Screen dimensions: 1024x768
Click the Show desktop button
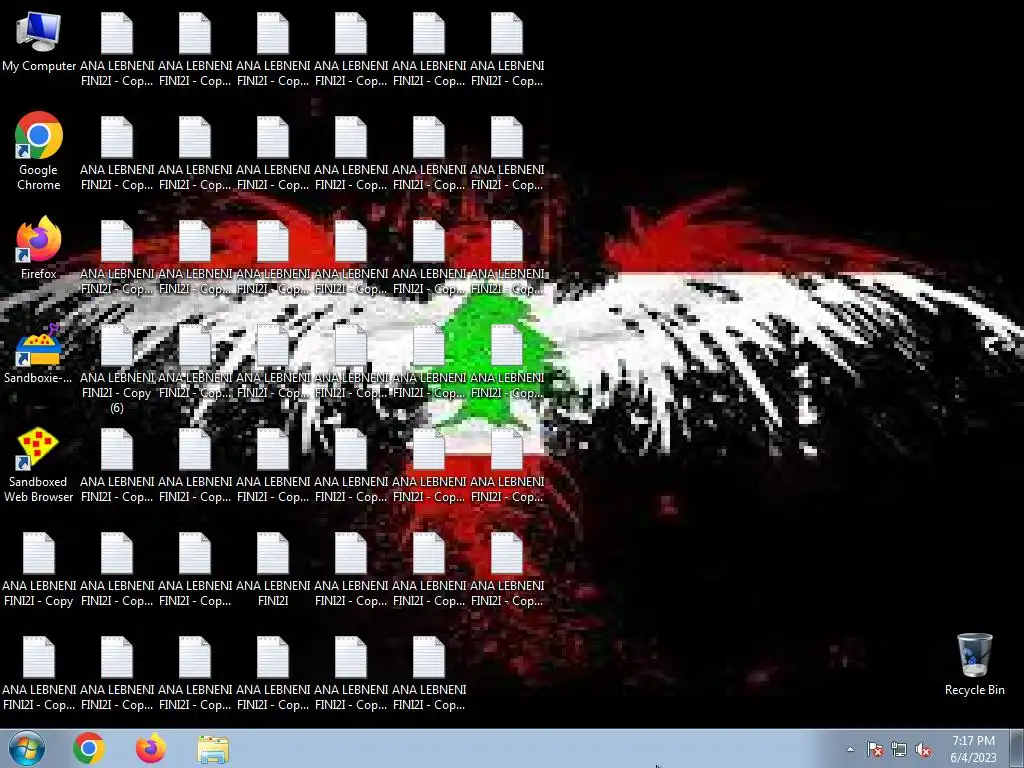[x=1017, y=749]
